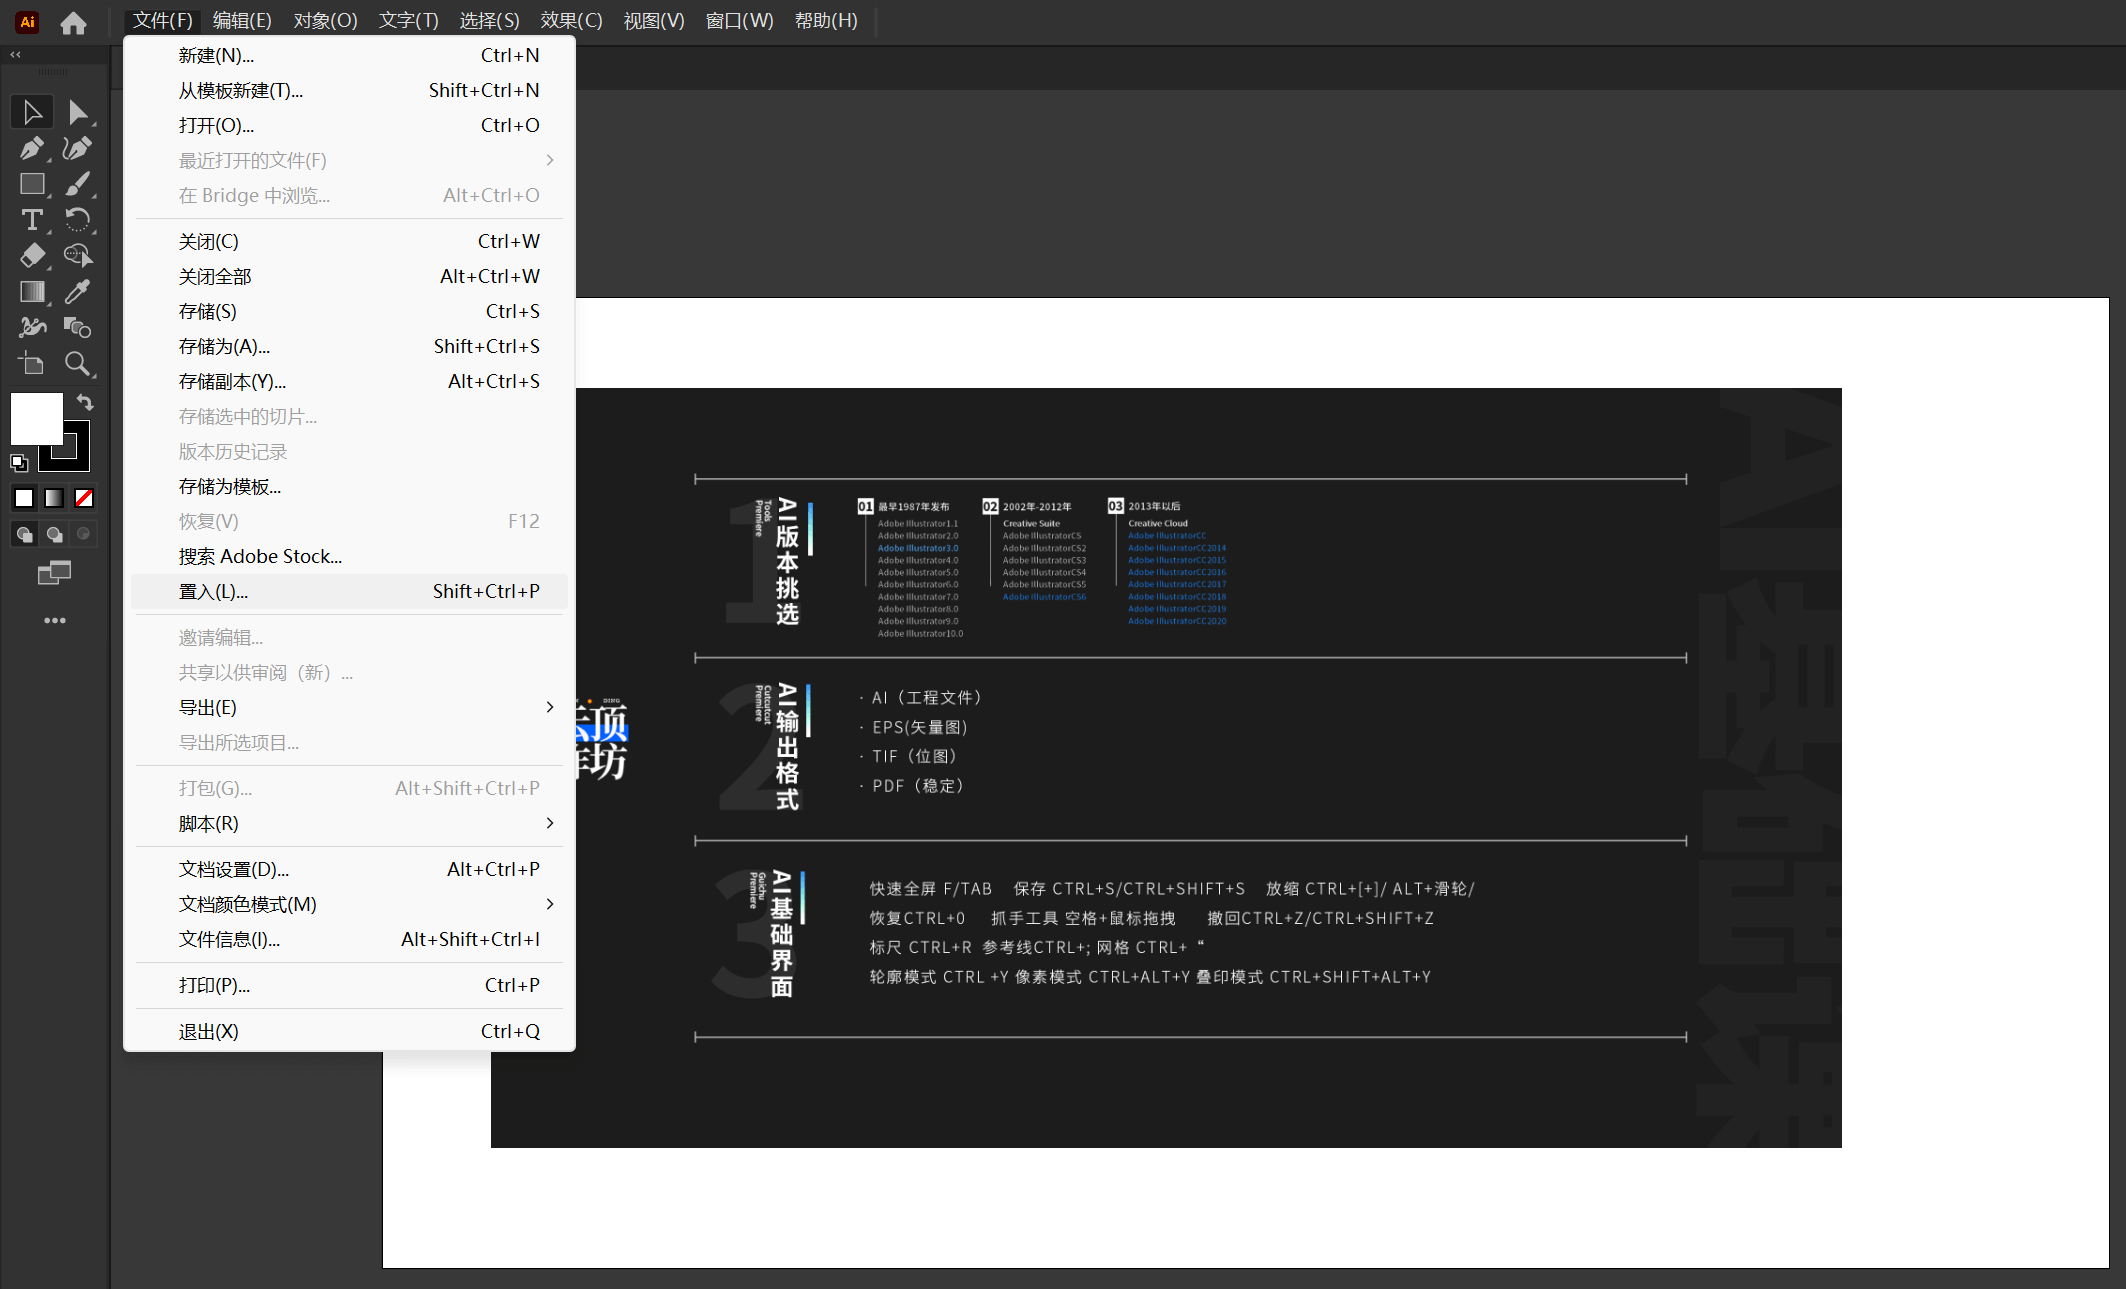The height and width of the screenshot is (1289, 2126).
Task: Click the Draw Behind mode icon
Action: [x=55, y=535]
